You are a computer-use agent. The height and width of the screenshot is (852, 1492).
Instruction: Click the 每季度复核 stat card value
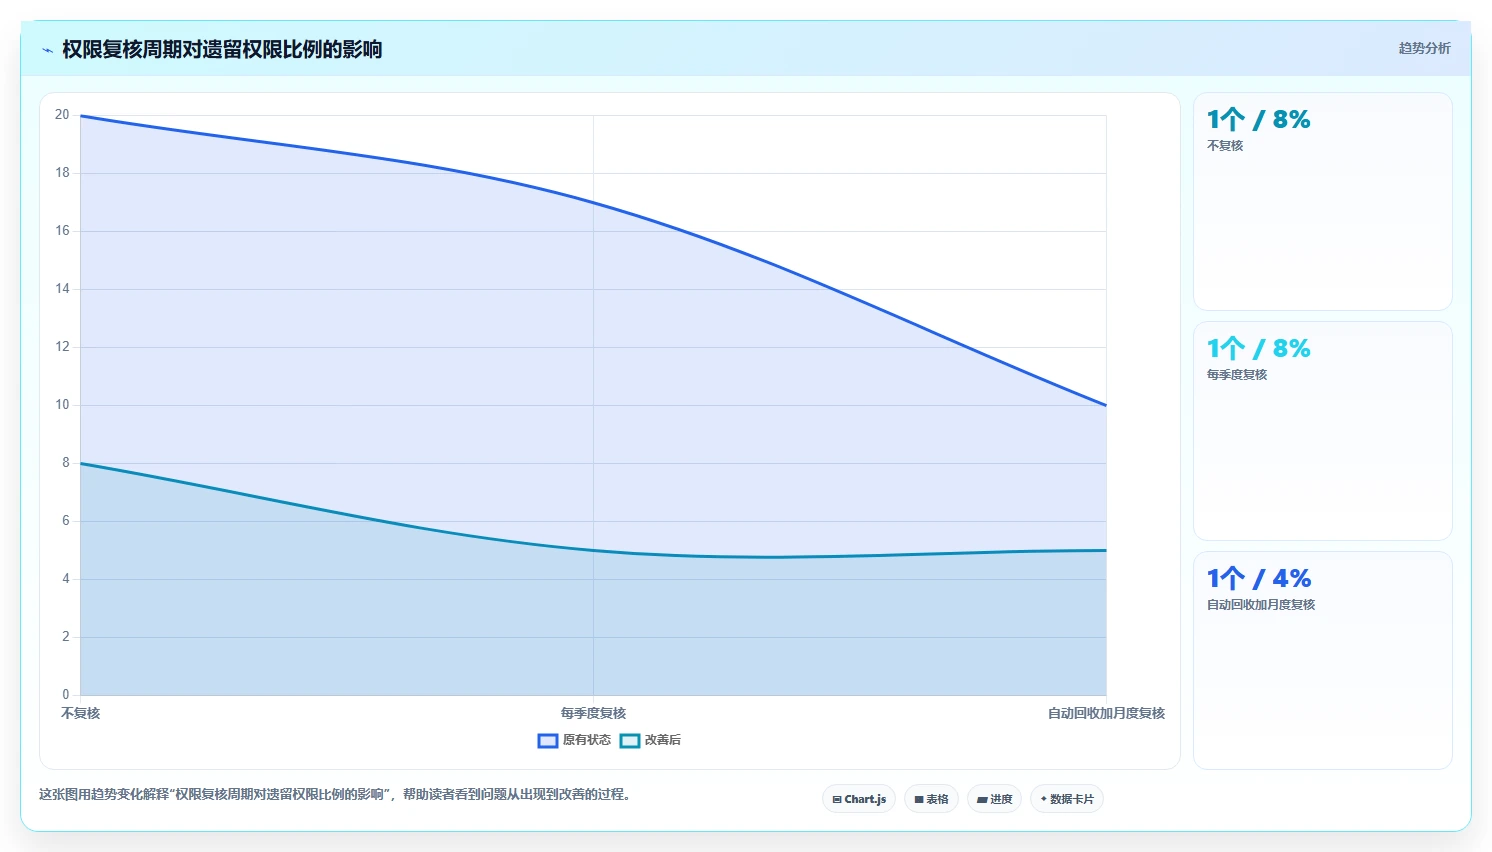pos(1258,349)
